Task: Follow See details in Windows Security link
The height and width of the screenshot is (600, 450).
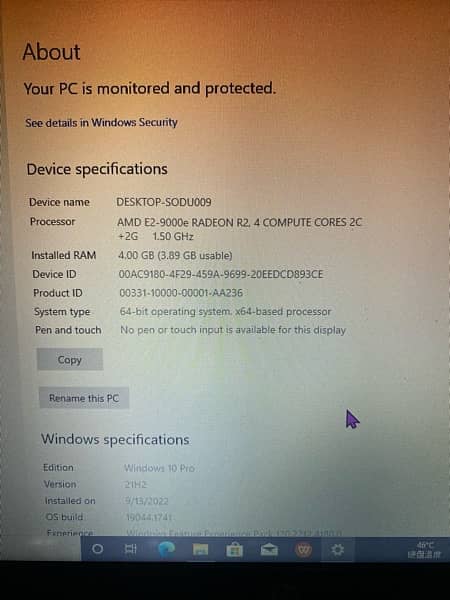Action: click(x=101, y=122)
